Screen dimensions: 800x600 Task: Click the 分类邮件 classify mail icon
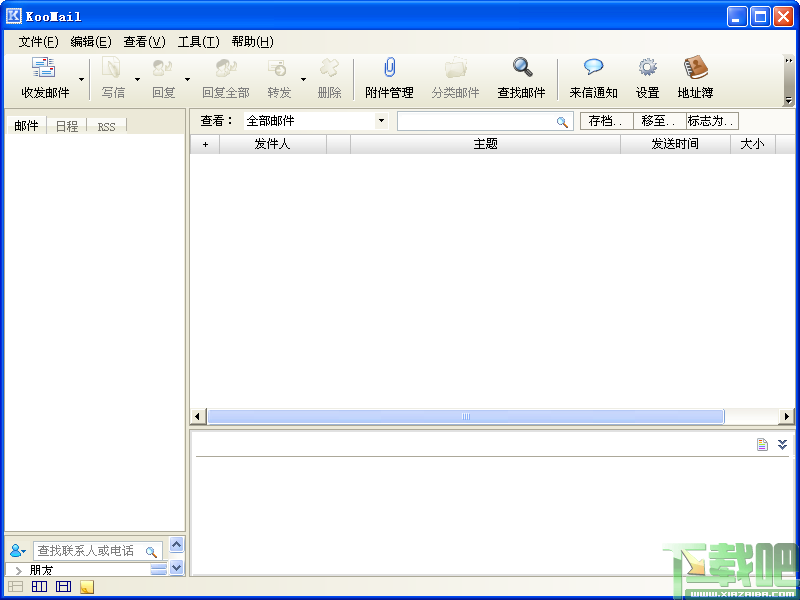click(455, 67)
